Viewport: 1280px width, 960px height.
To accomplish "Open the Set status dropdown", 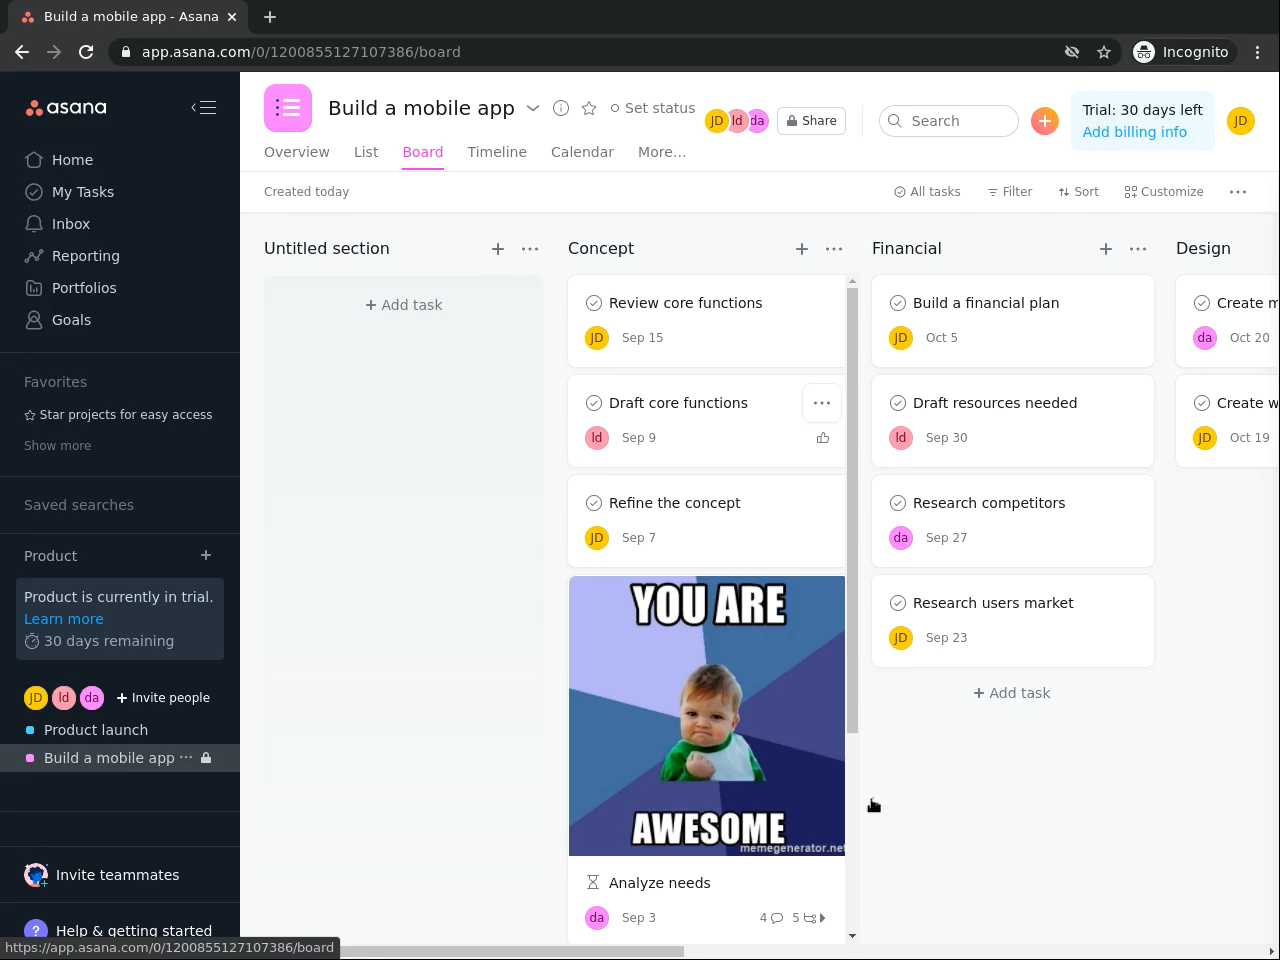I will [652, 108].
